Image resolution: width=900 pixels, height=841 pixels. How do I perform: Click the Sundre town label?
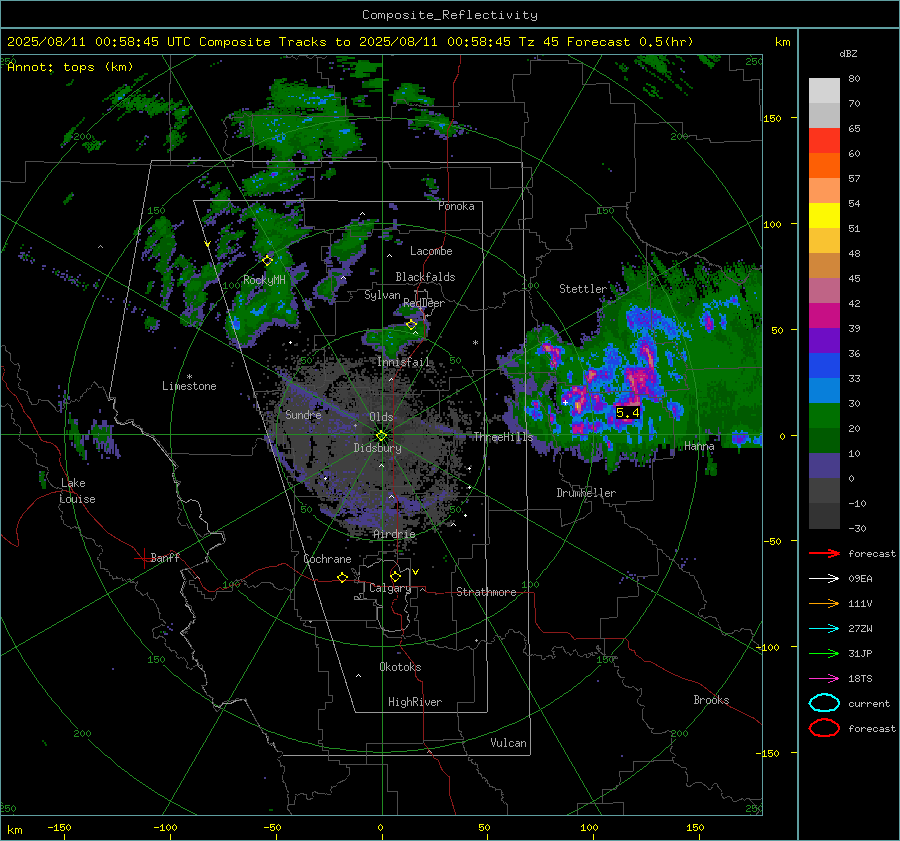coord(303,415)
